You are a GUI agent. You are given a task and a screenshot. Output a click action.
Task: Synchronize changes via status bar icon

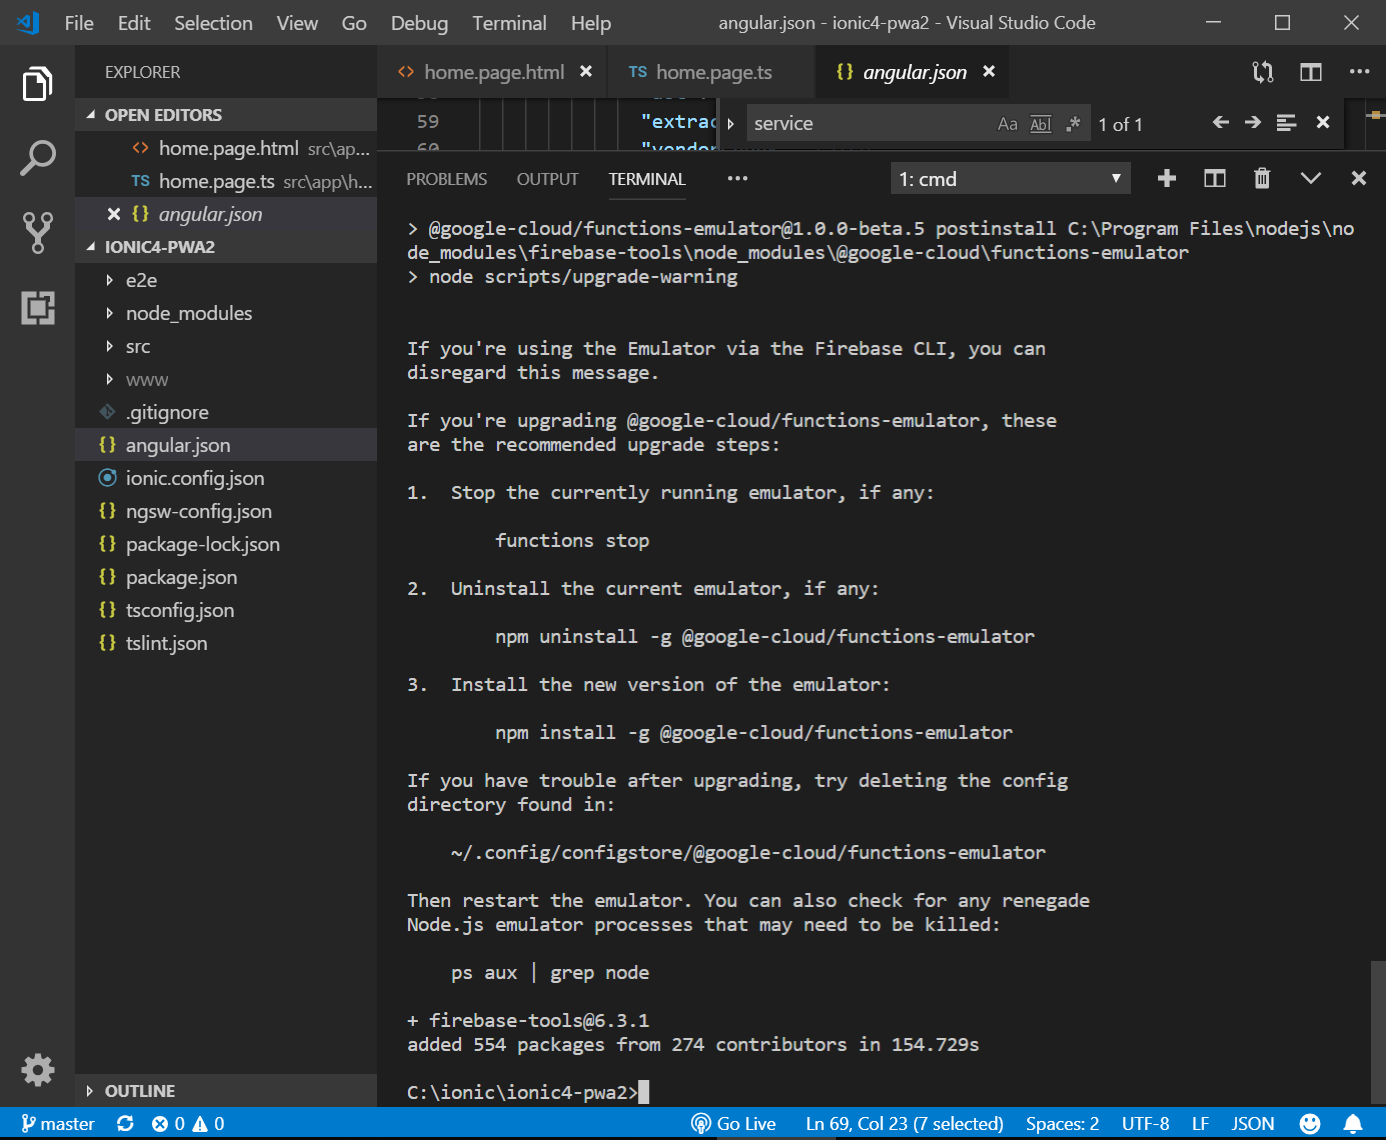[125, 1124]
